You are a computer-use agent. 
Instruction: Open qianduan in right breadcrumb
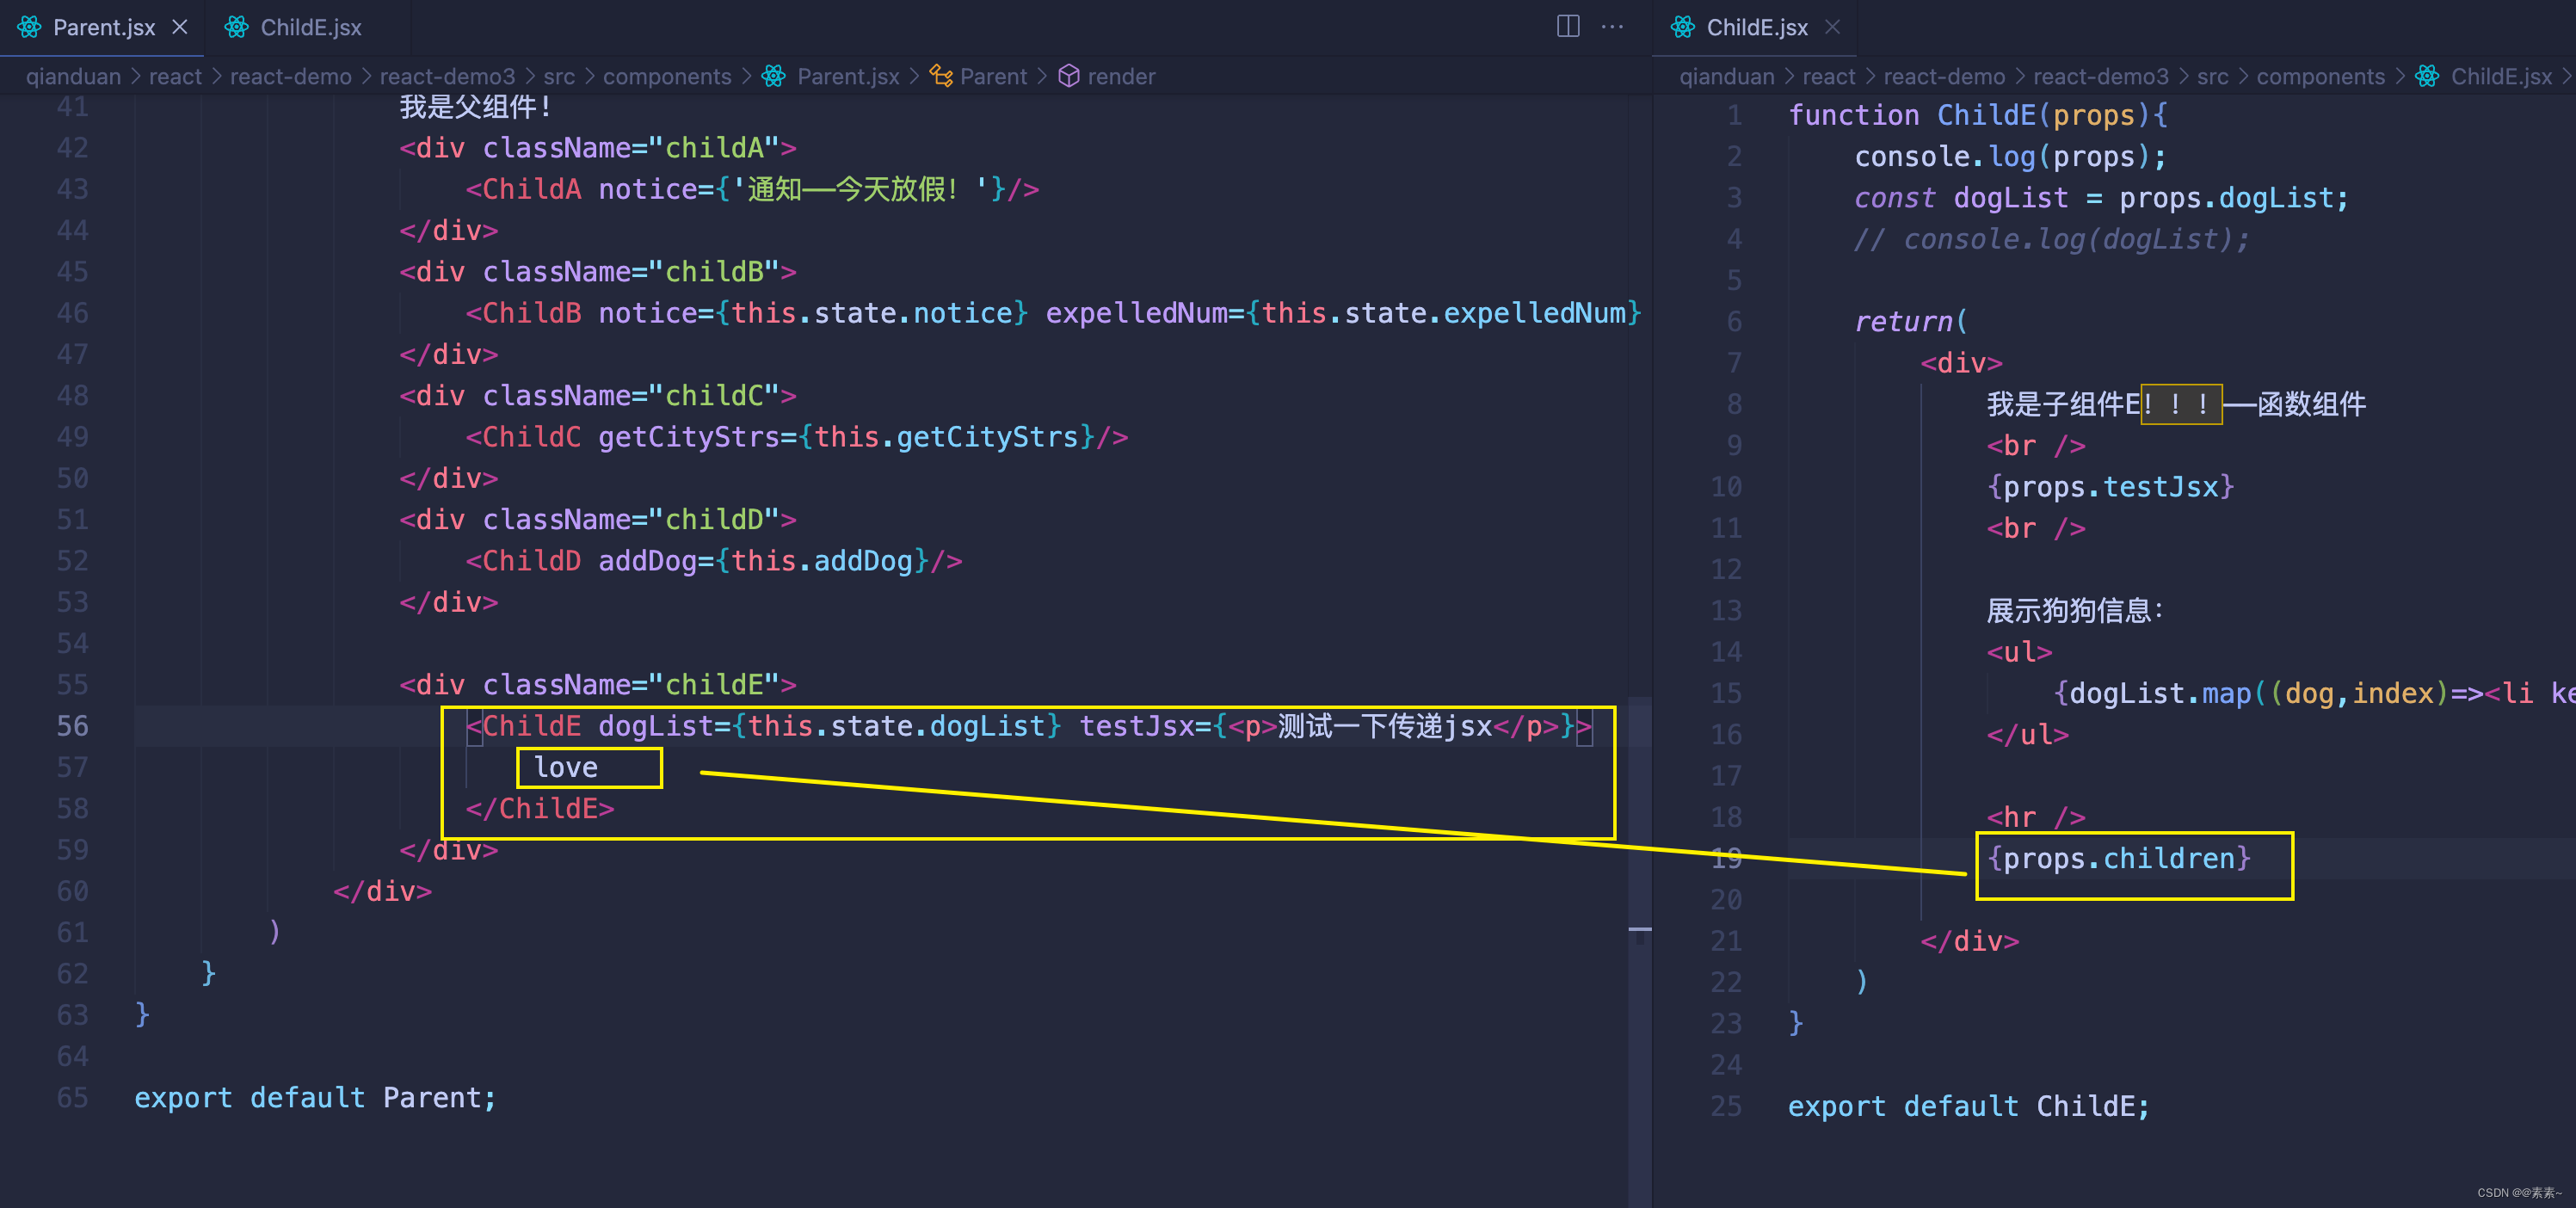click(1727, 76)
